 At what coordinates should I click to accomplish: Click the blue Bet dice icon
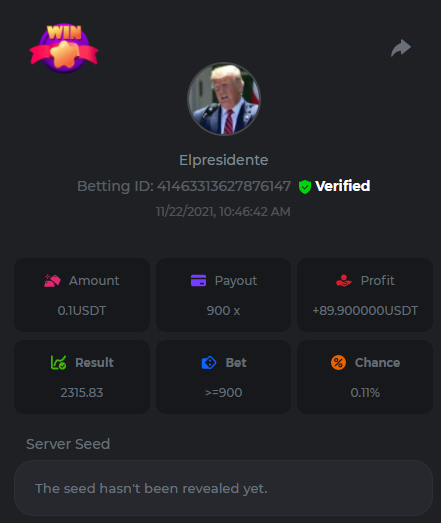209,363
